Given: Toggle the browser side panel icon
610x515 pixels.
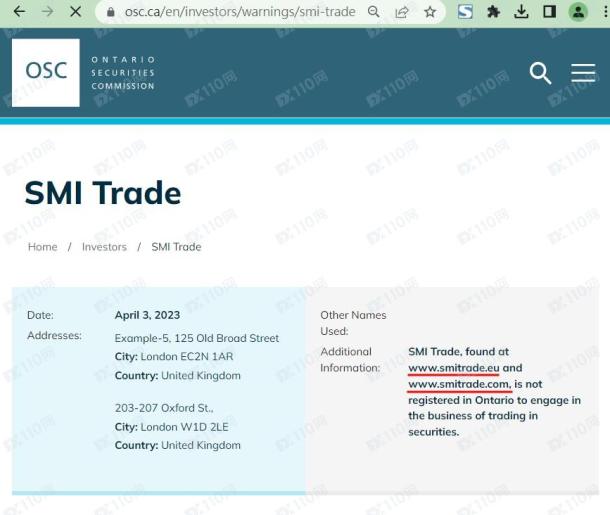Looking at the screenshot, I should (549, 12).
